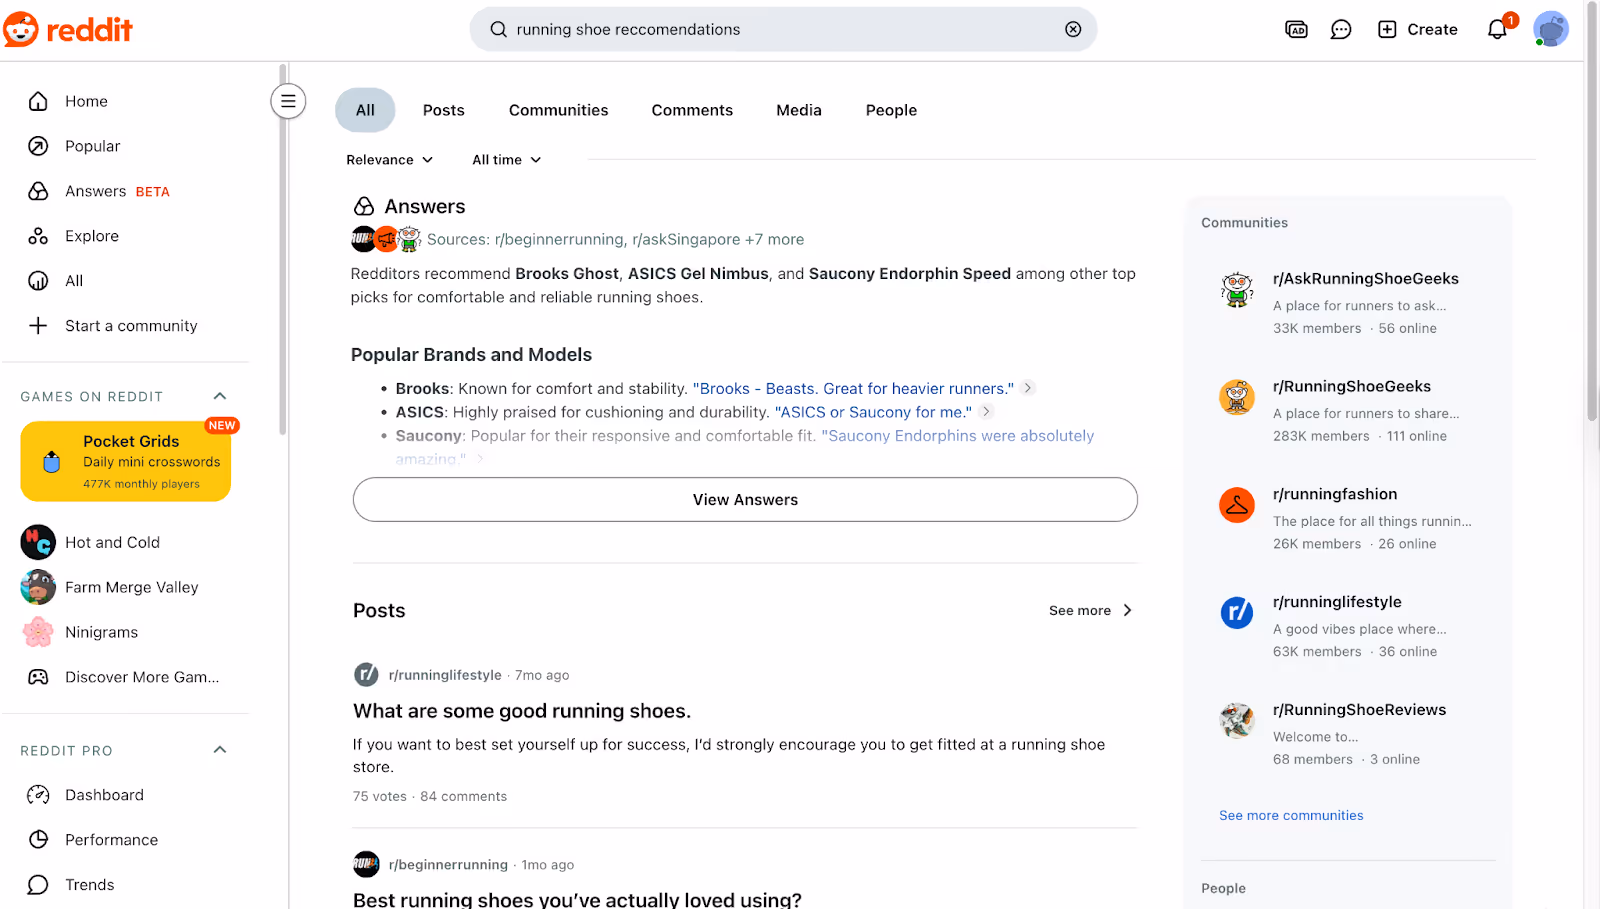1600x909 pixels.
Task: Open the Relevance sort dropdown
Action: tap(390, 160)
